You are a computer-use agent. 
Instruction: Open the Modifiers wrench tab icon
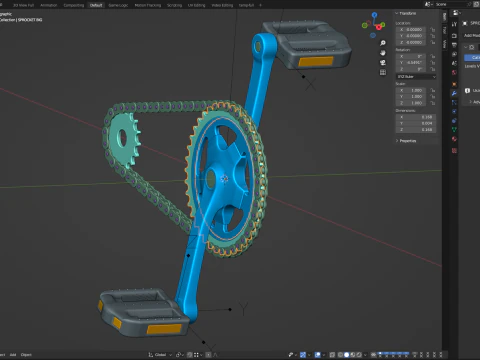(454, 94)
